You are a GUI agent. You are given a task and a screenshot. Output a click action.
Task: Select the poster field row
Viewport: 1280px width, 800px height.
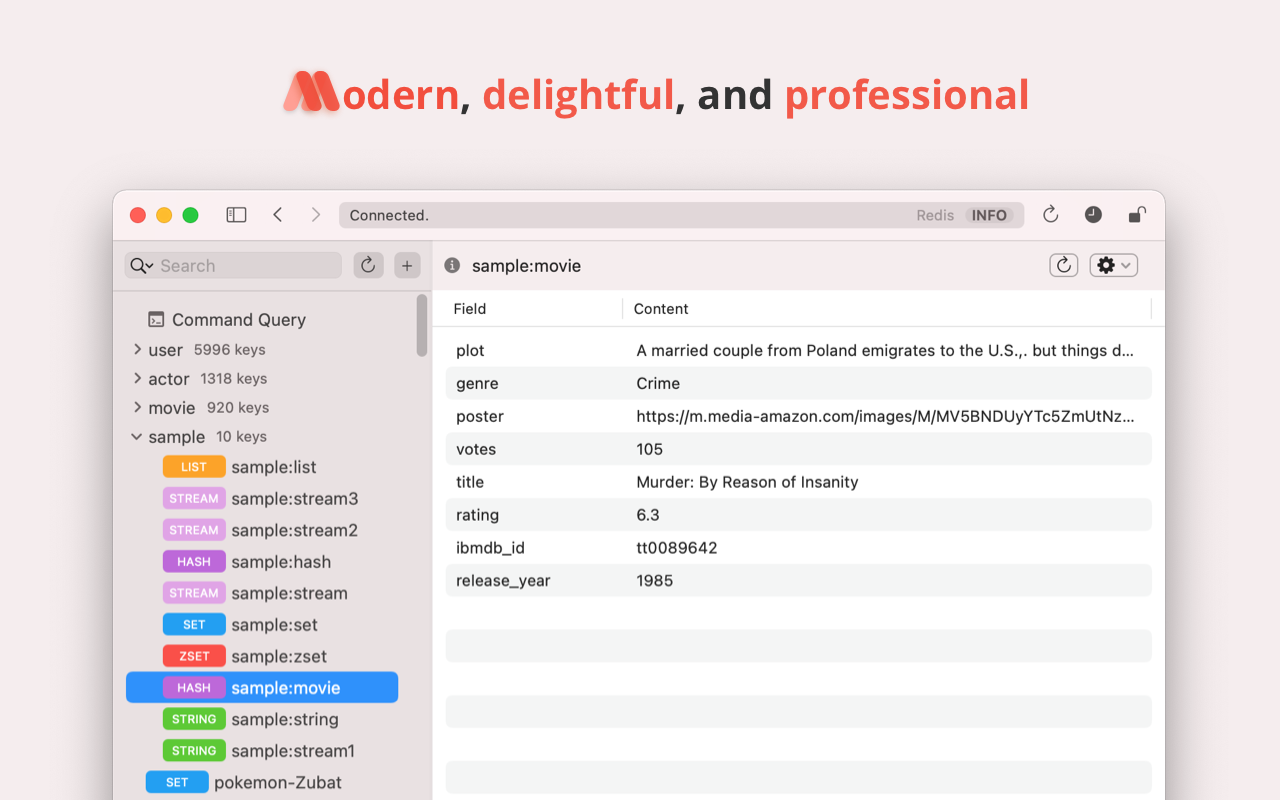pyautogui.click(x=799, y=417)
